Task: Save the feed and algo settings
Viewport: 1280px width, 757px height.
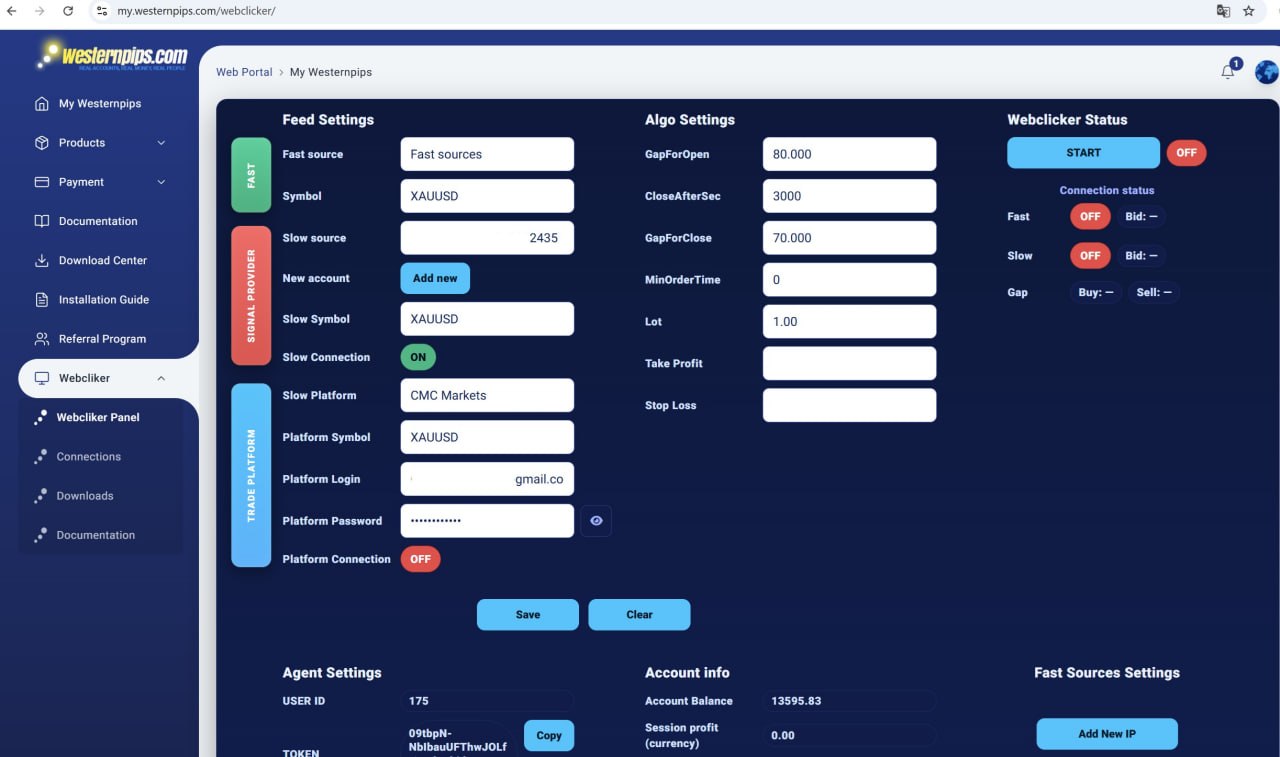Action: [x=528, y=615]
